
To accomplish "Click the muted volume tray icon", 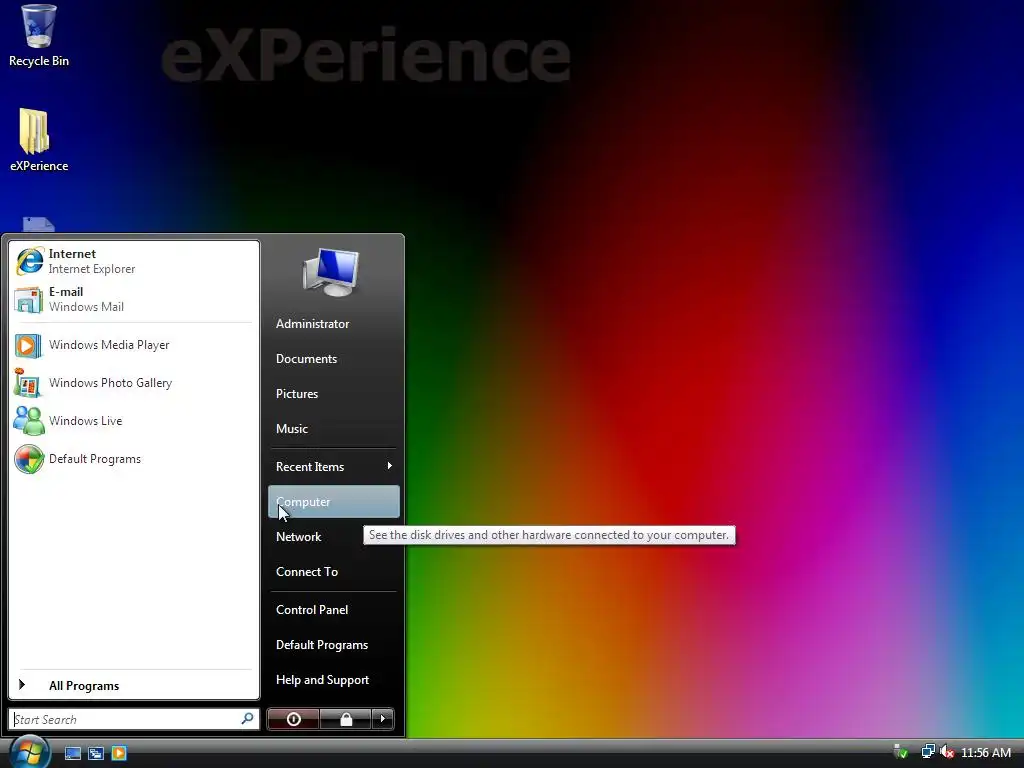I will tap(947, 752).
